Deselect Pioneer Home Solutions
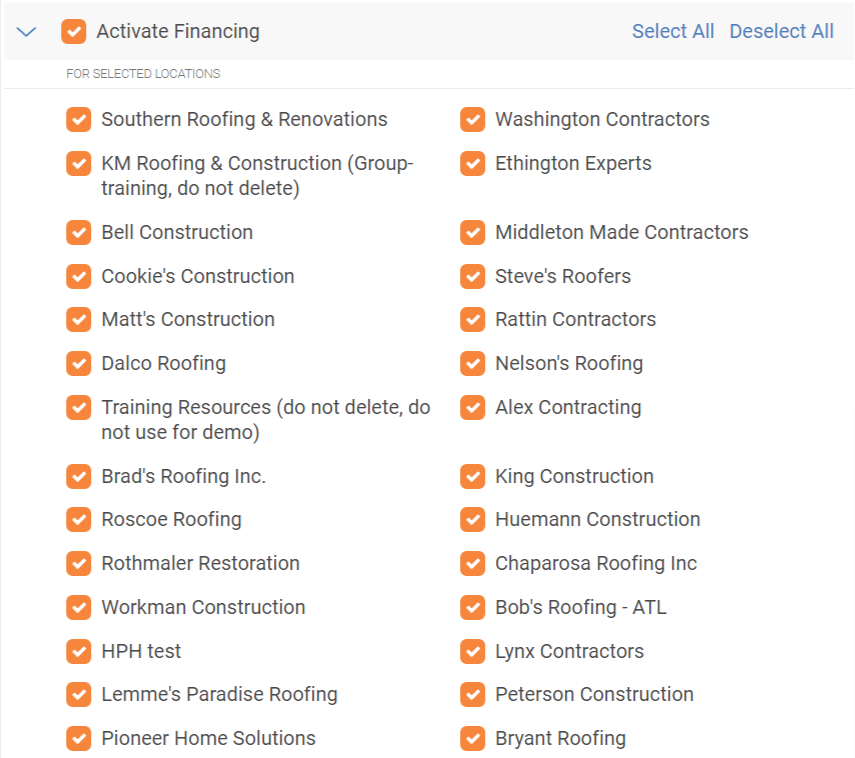 [79, 738]
